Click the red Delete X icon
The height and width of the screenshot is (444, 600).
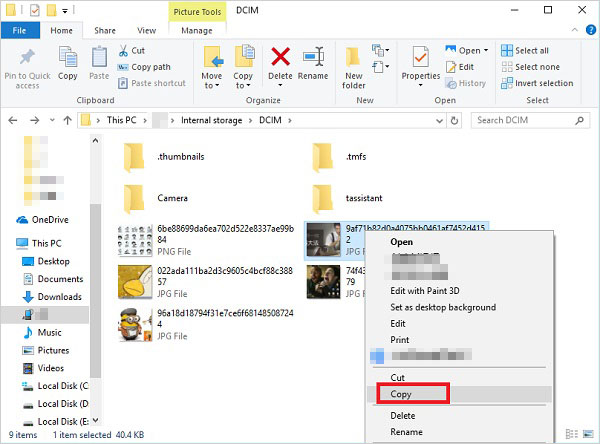click(280, 57)
